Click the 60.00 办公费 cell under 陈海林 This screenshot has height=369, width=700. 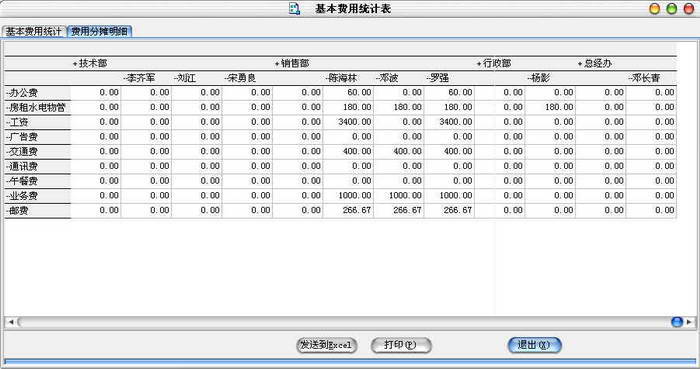(348, 92)
